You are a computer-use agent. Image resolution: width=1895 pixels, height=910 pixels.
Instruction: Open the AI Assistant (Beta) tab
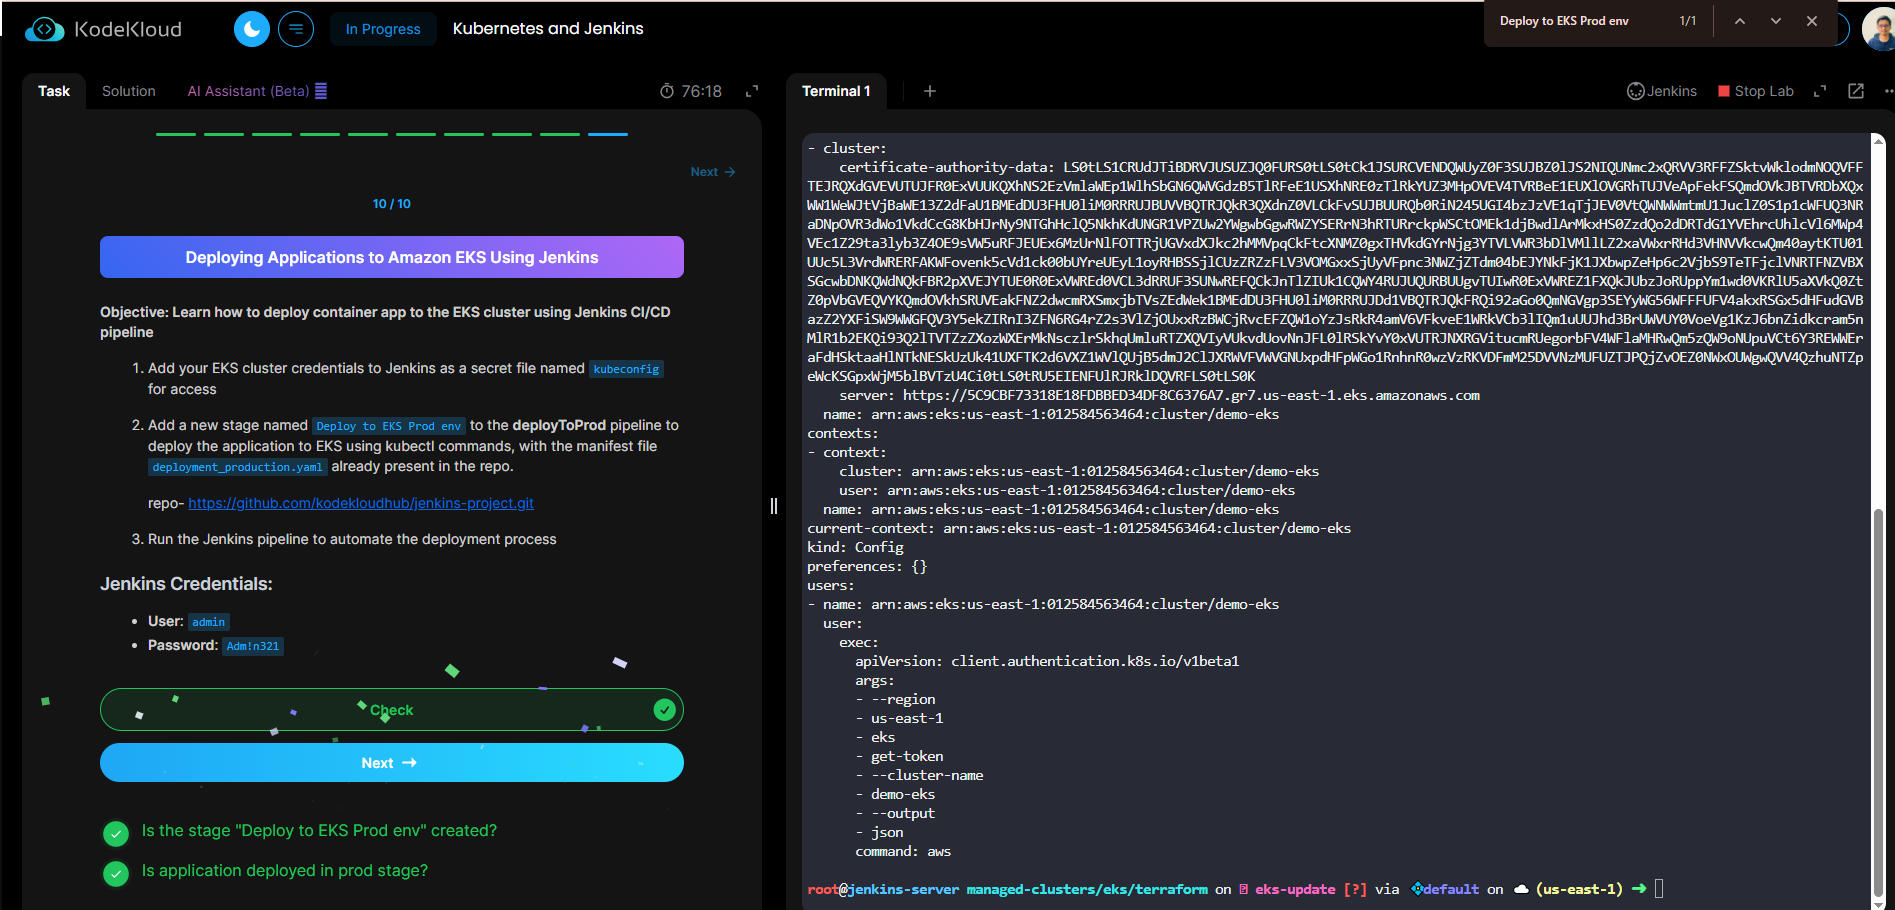click(x=257, y=91)
